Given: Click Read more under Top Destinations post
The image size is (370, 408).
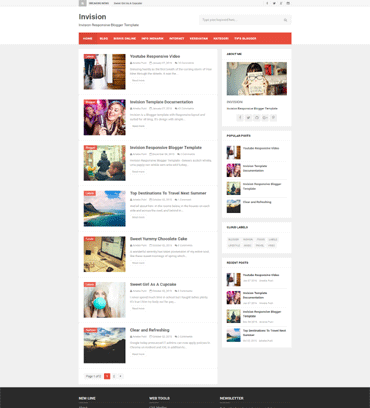Looking at the screenshot, I should pos(138,217).
